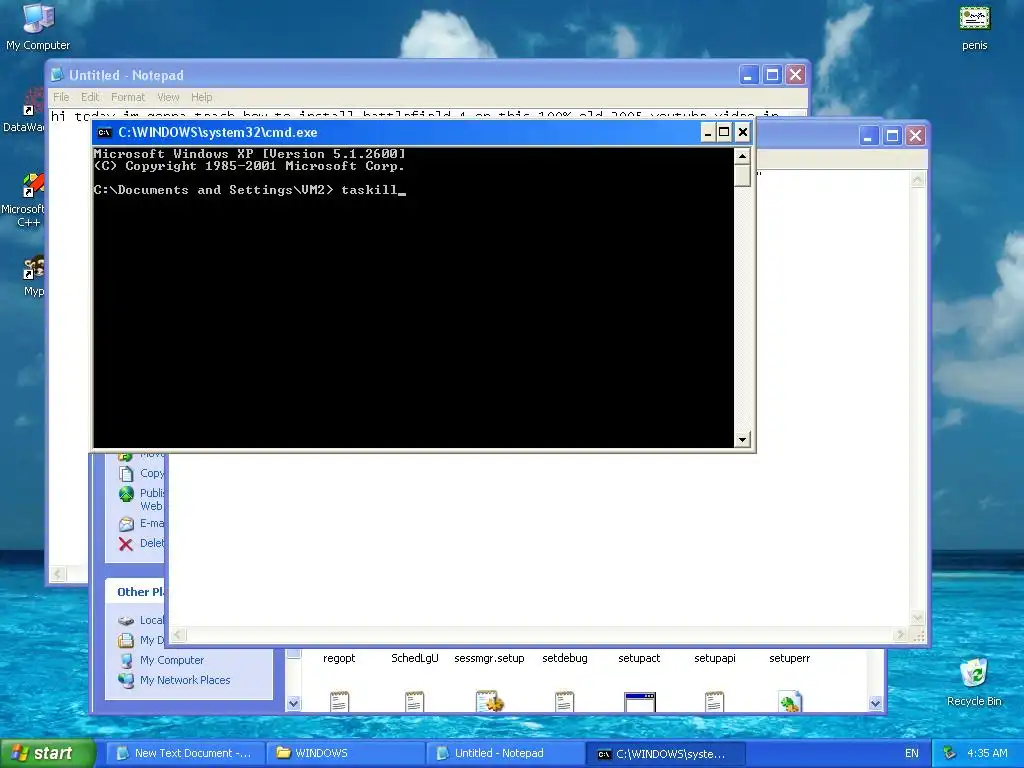
Task: Open Notepad Help menu
Action: (202, 97)
